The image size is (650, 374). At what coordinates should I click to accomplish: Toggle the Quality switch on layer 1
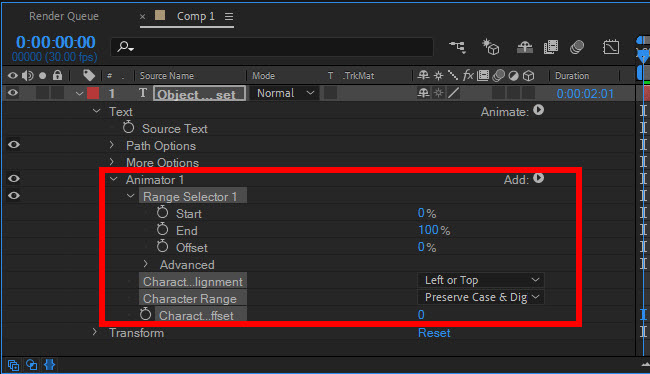[454, 93]
